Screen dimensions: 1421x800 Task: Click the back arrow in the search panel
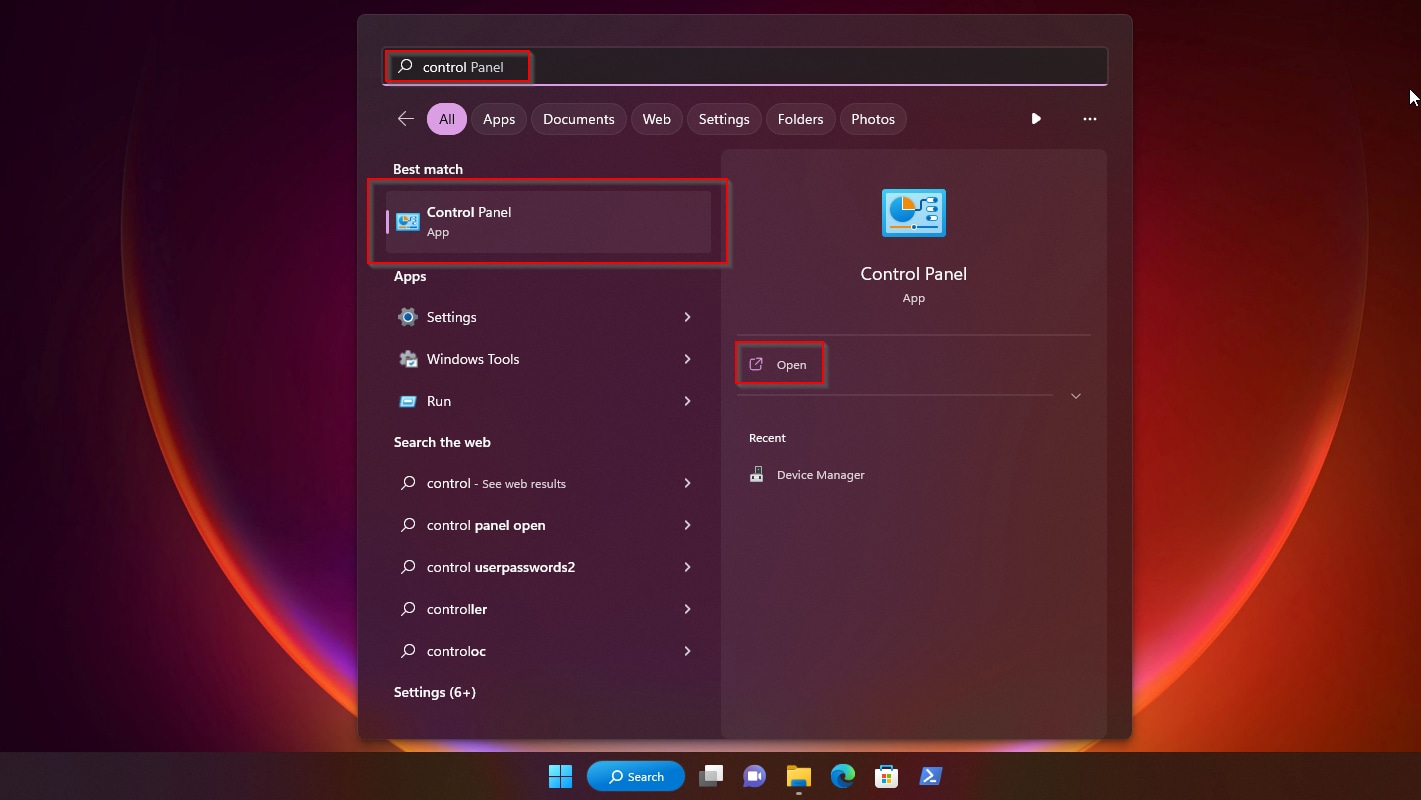point(405,119)
